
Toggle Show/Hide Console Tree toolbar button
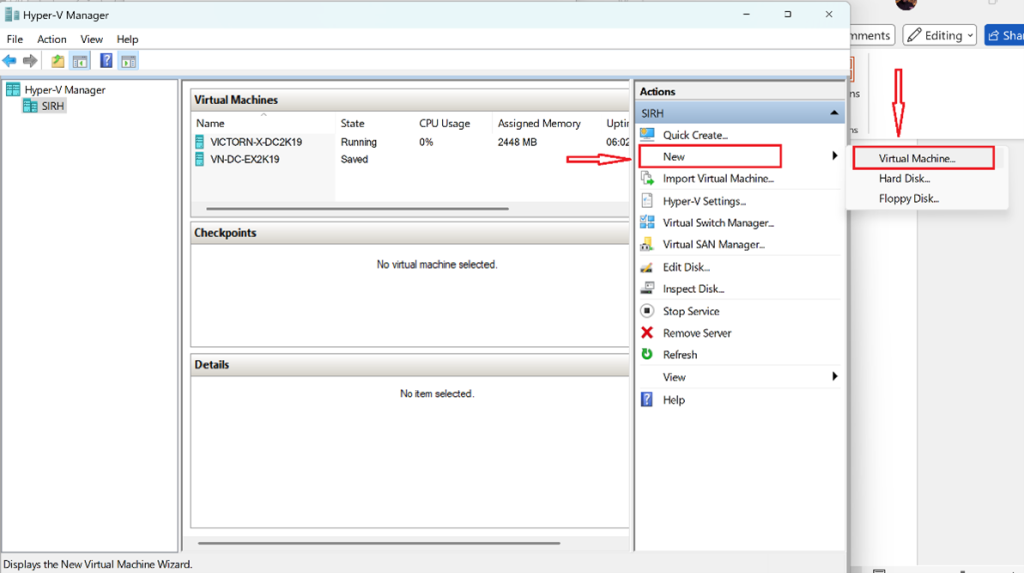80,61
